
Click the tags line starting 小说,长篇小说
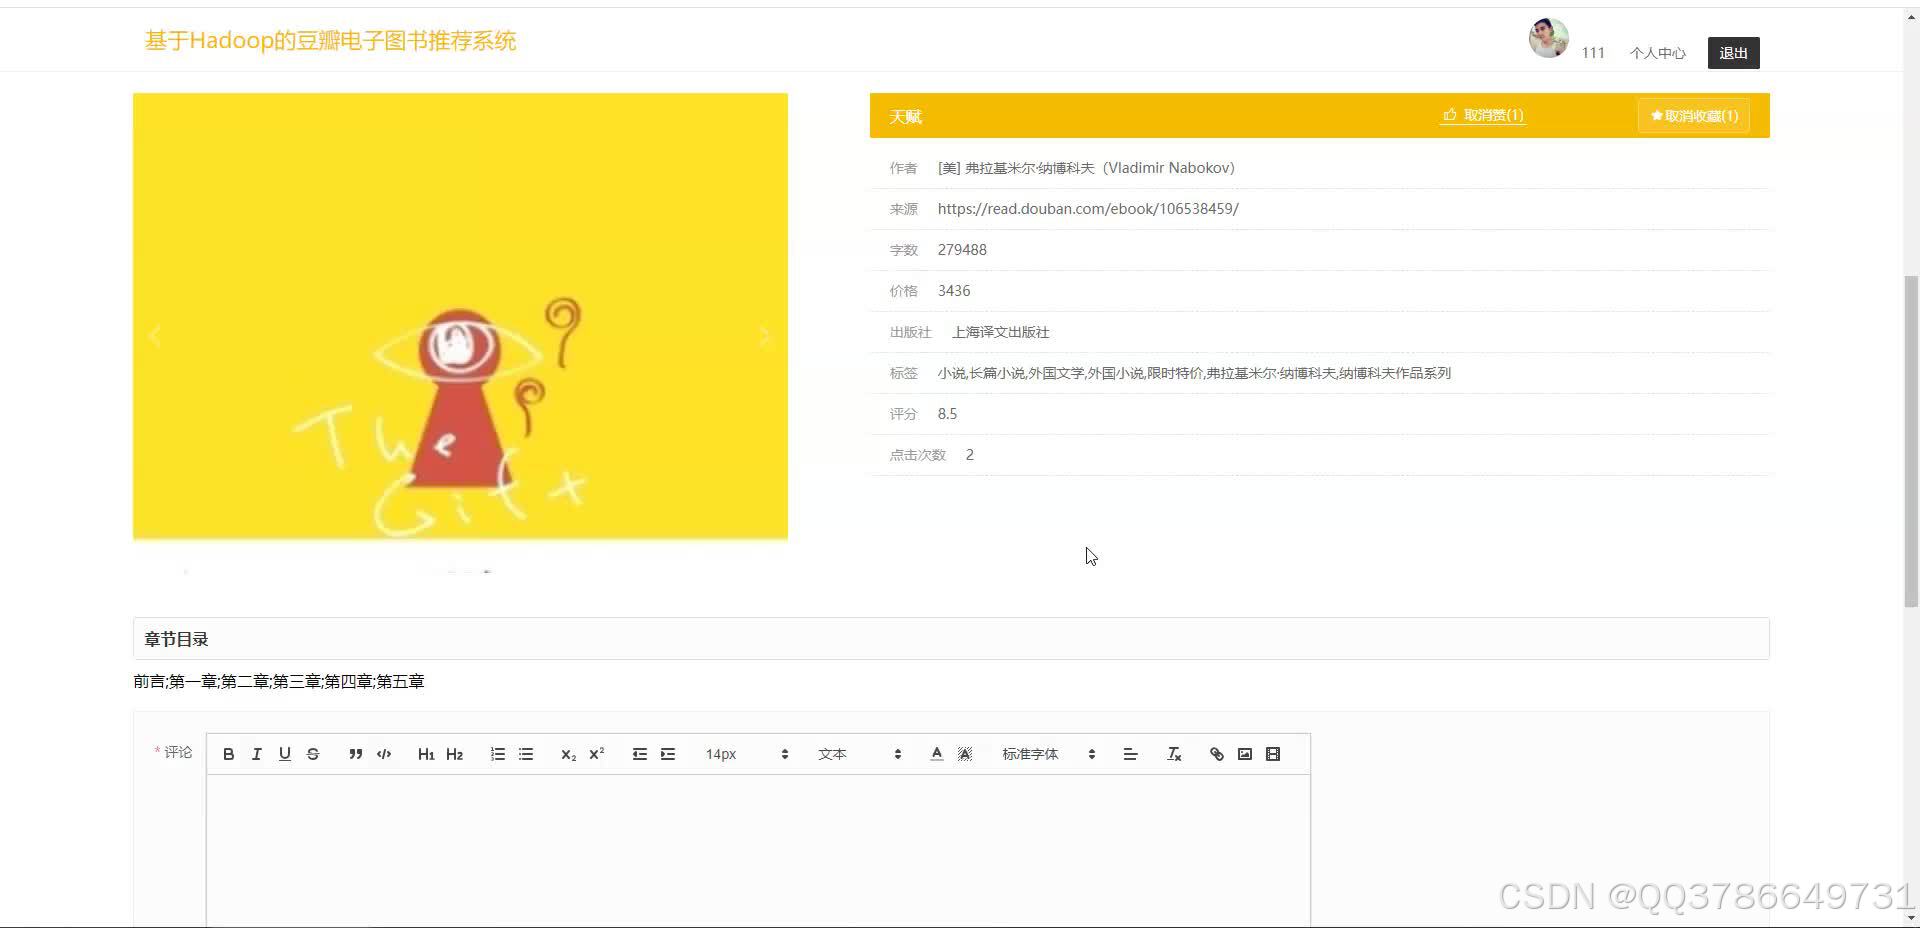tap(1194, 373)
